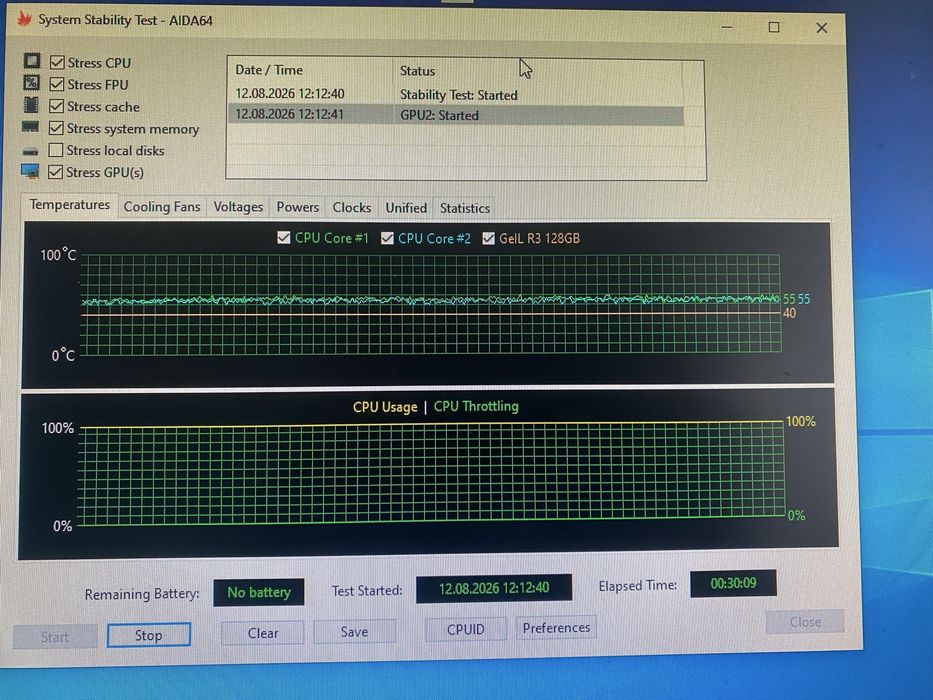
Task: Click the Elapsed Time value 00:30:09
Action: click(x=733, y=583)
